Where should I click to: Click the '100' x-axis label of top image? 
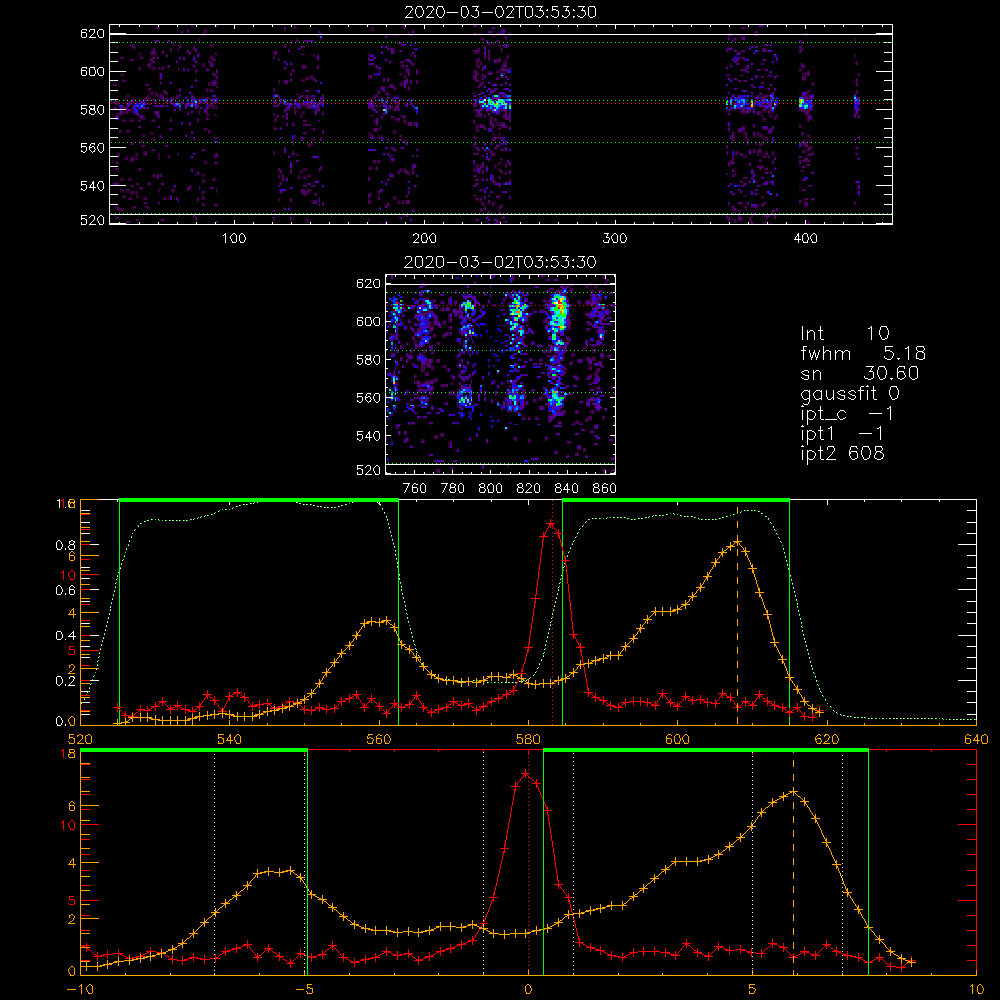point(234,239)
